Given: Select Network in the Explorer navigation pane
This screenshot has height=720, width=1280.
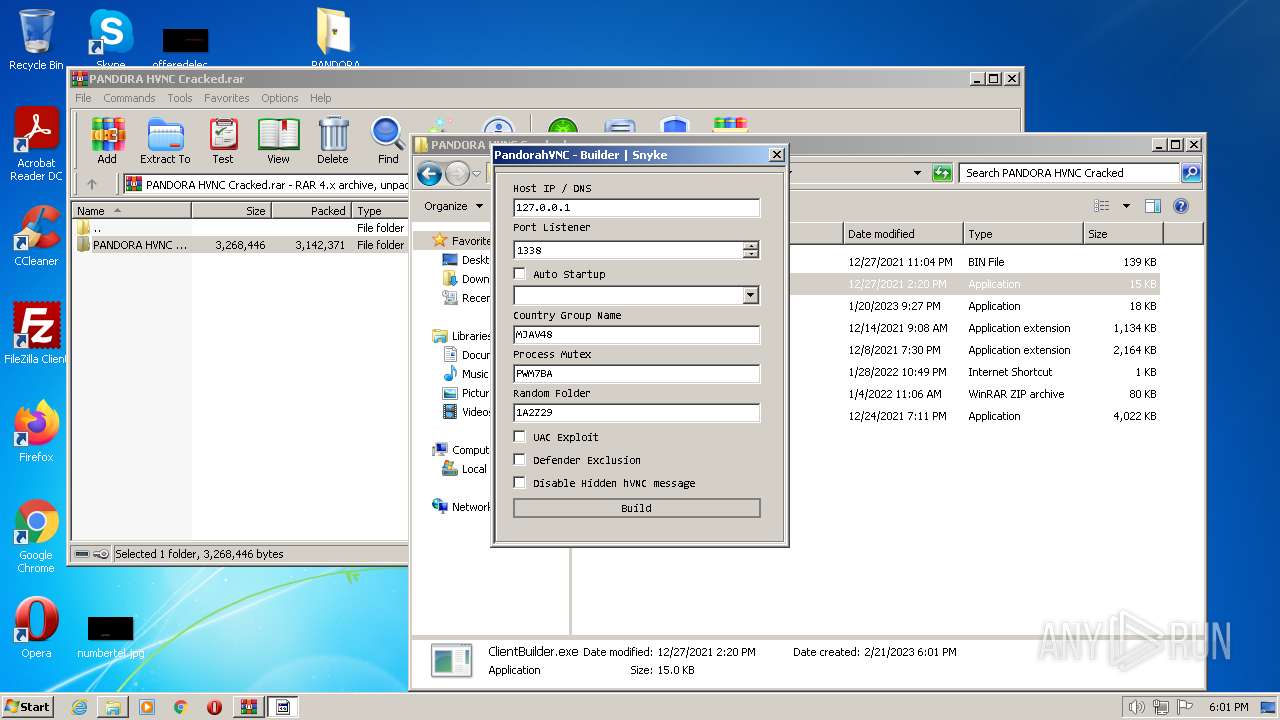Looking at the screenshot, I should point(461,507).
